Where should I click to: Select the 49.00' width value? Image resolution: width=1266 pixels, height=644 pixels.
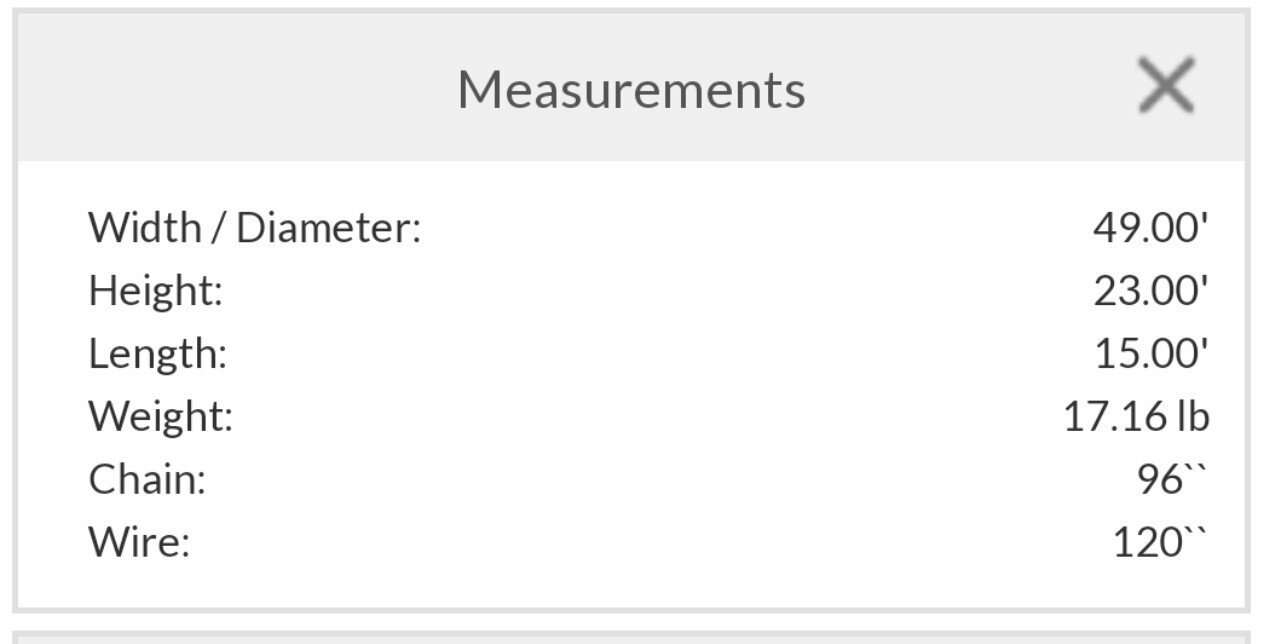[1150, 227]
